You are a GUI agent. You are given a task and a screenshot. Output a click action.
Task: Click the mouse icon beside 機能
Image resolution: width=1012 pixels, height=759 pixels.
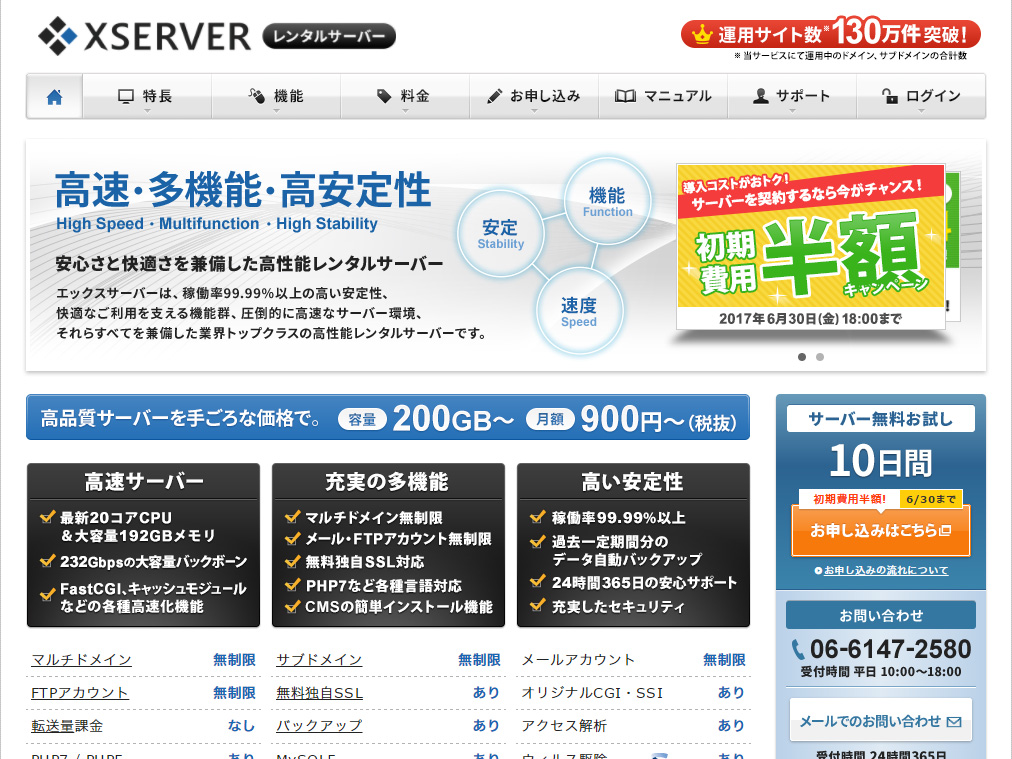(x=256, y=97)
